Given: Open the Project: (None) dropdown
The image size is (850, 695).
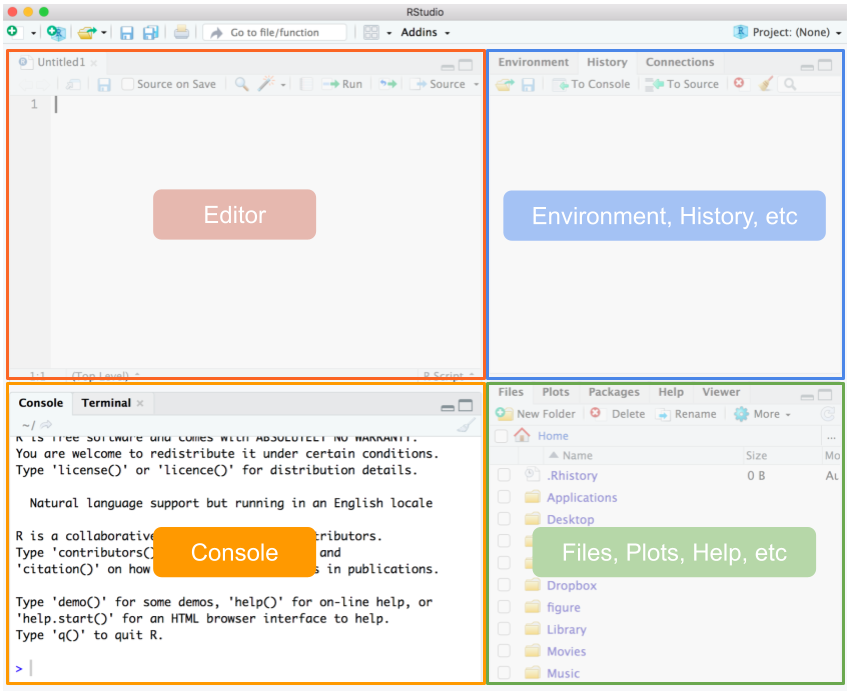Looking at the screenshot, I should pyautogui.click(x=788, y=33).
